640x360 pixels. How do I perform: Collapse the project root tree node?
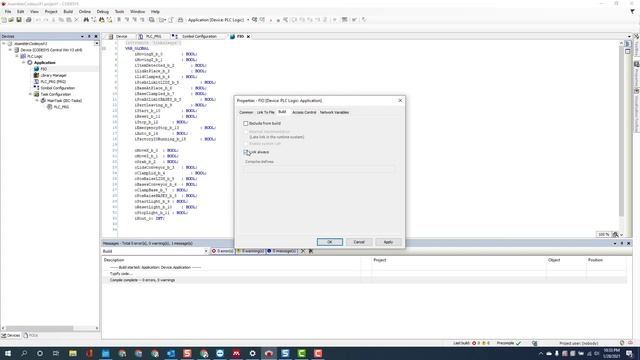(x=4, y=43)
